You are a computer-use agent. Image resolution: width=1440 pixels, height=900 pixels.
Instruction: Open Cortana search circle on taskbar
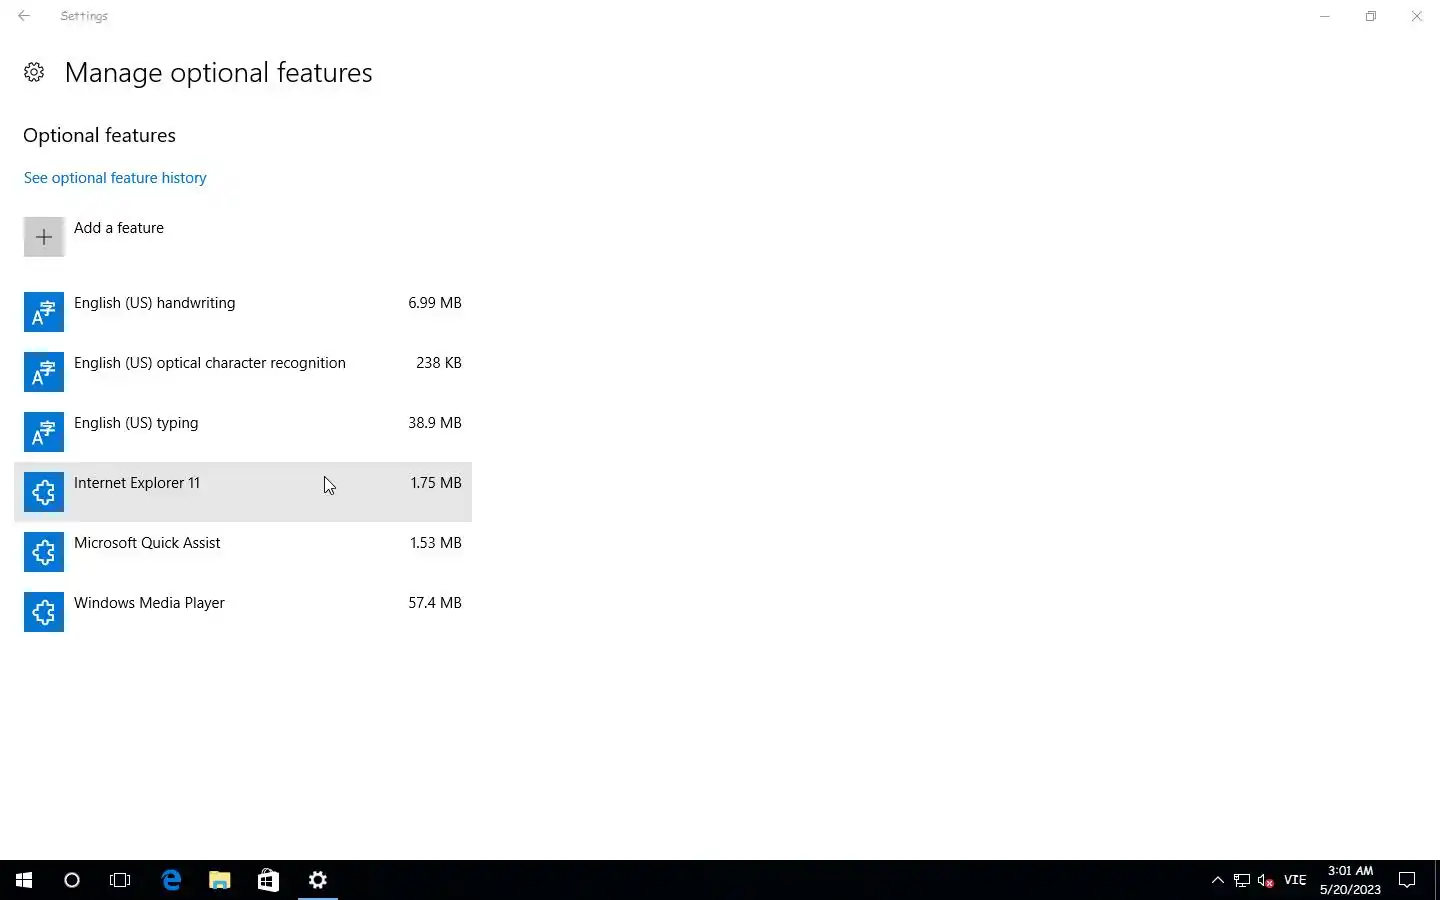pos(72,880)
